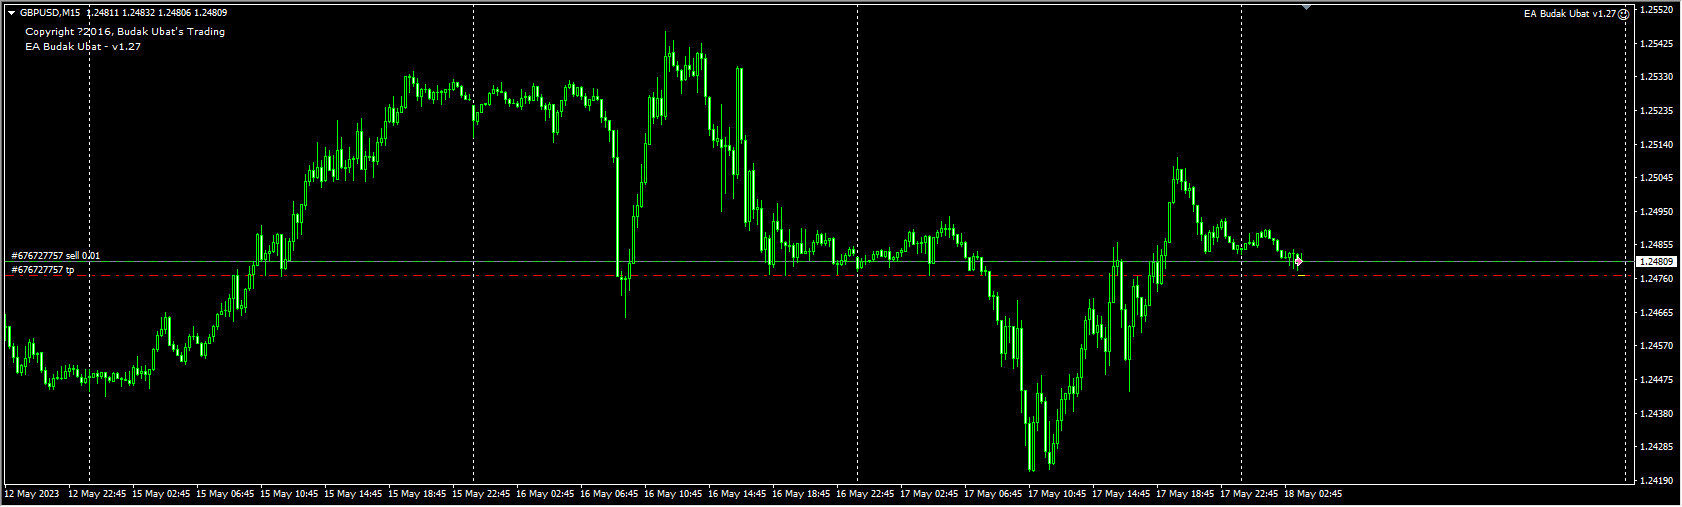Click time axis label '12 May 22:45'

coord(97,494)
